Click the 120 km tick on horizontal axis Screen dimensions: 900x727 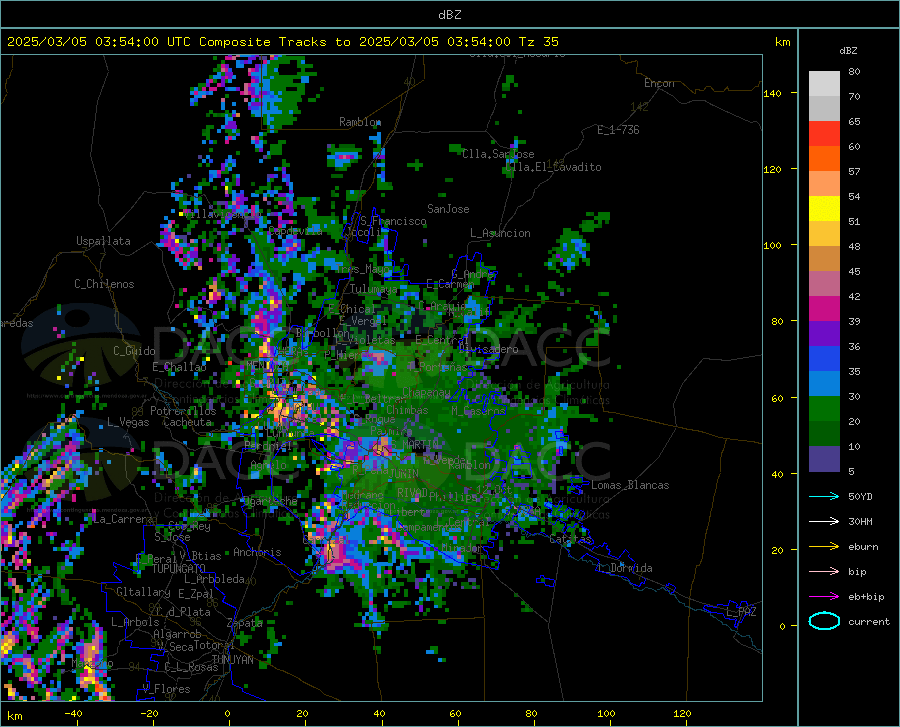(682, 713)
